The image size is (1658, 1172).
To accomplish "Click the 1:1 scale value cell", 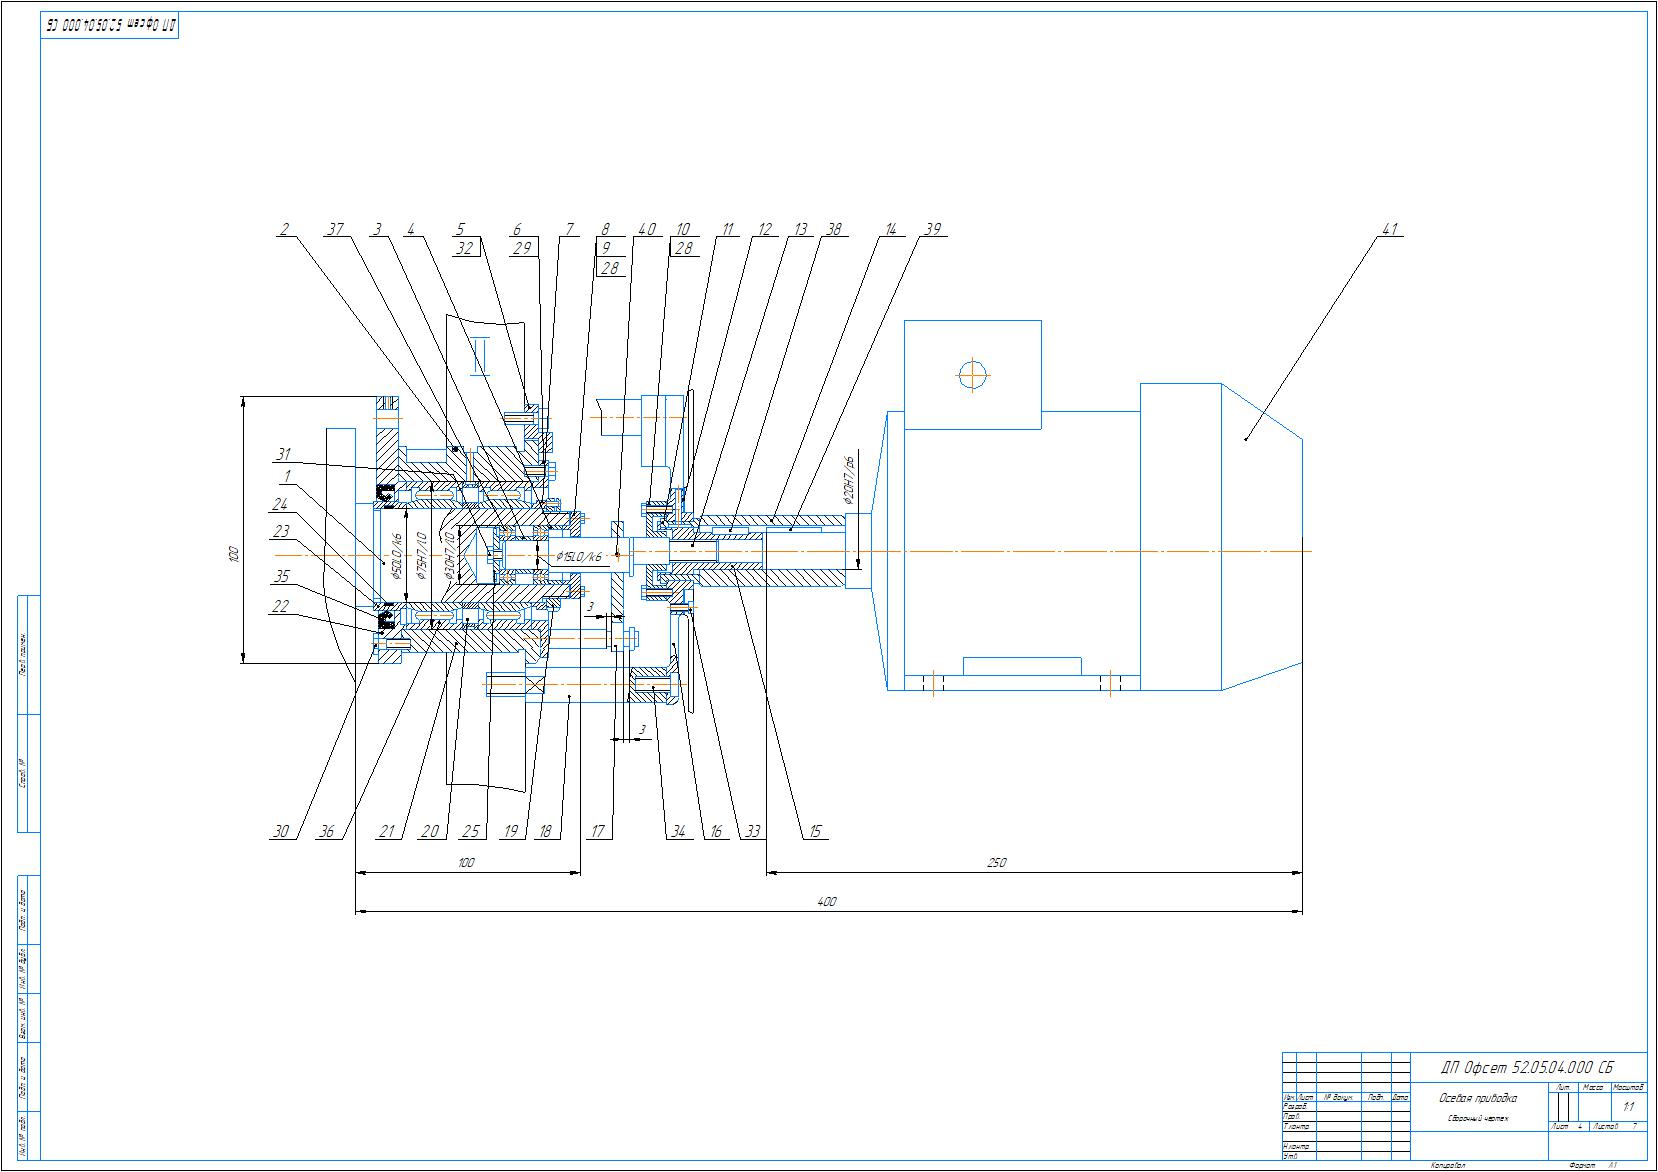I will [x=1628, y=1107].
